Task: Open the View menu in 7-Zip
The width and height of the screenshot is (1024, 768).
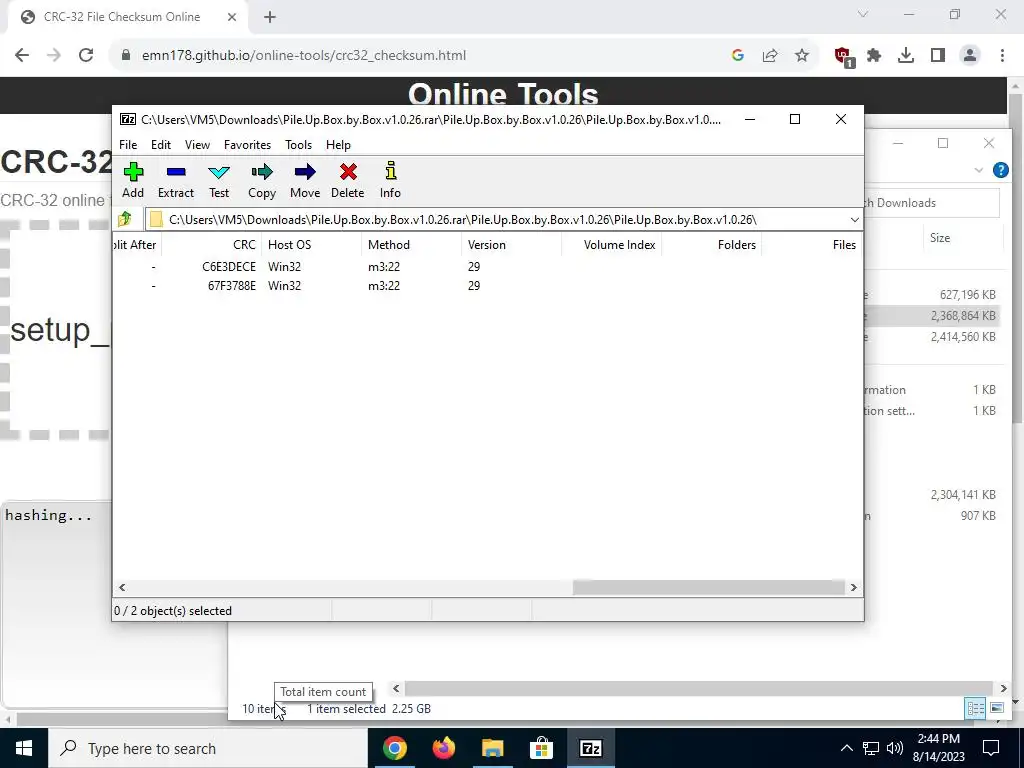Action: point(197,145)
